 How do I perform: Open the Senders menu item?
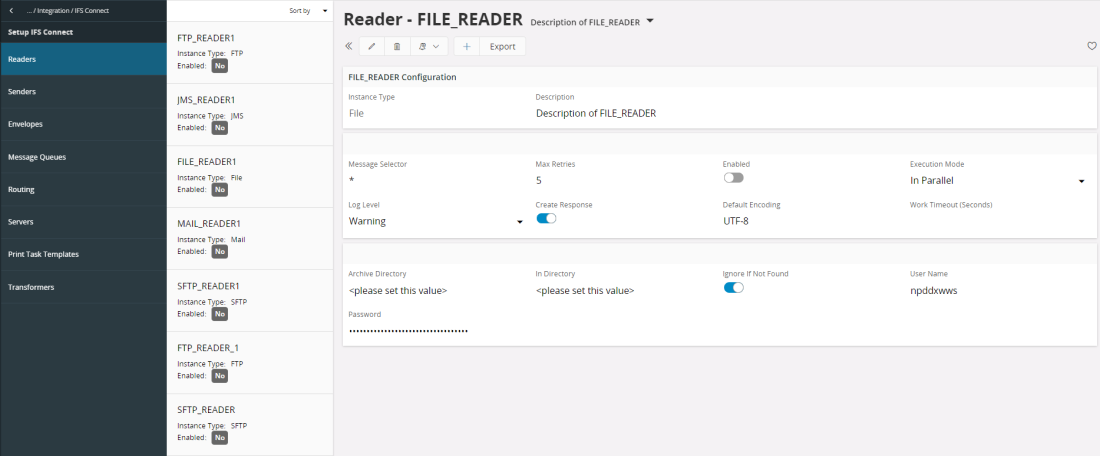pos(83,92)
